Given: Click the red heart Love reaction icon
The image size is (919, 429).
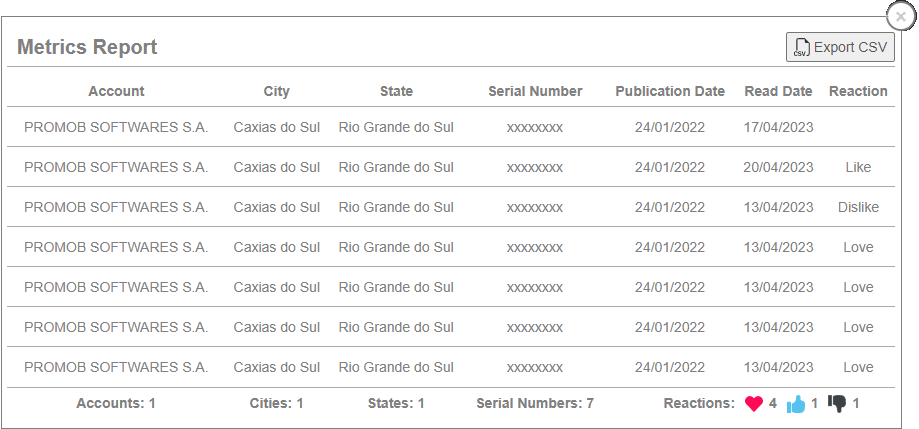Looking at the screenshot, I should click(x=754, y=404).
